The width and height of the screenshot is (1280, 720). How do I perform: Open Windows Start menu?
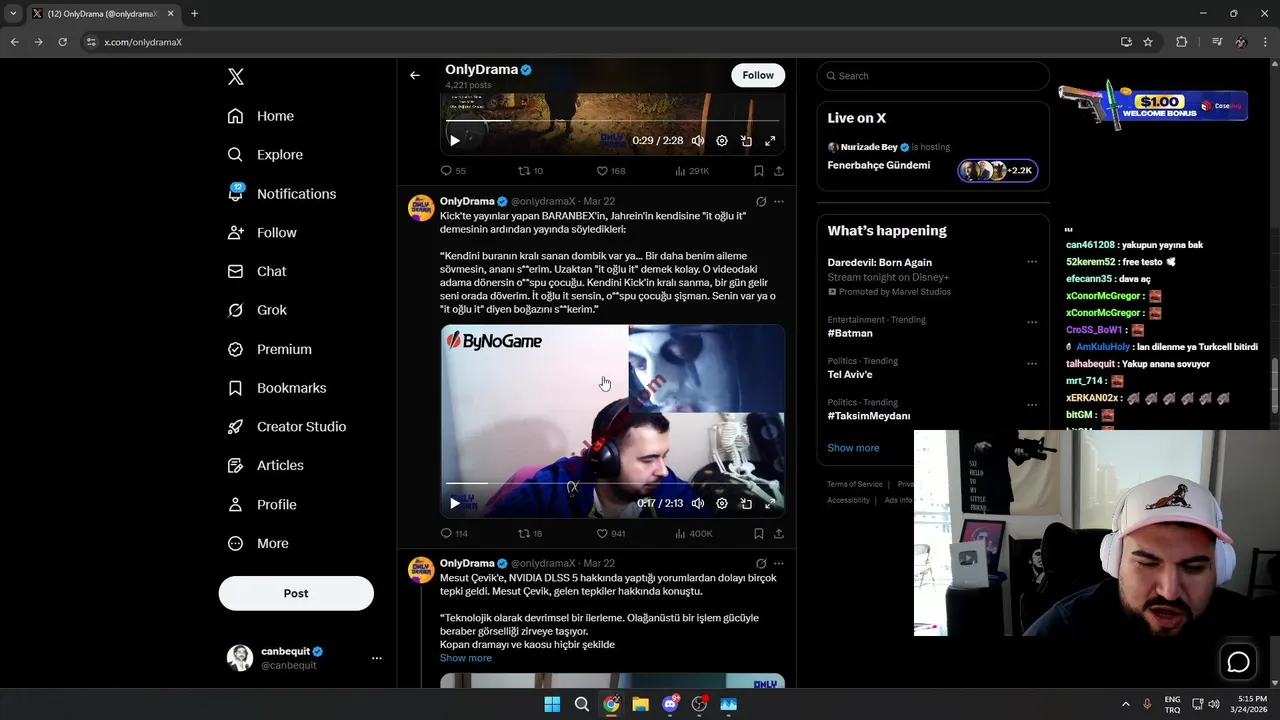click(x=552, y=704)
